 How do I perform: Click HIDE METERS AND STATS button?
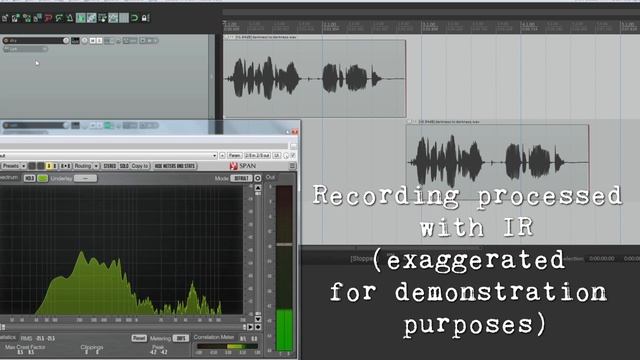tap(175, 166)
